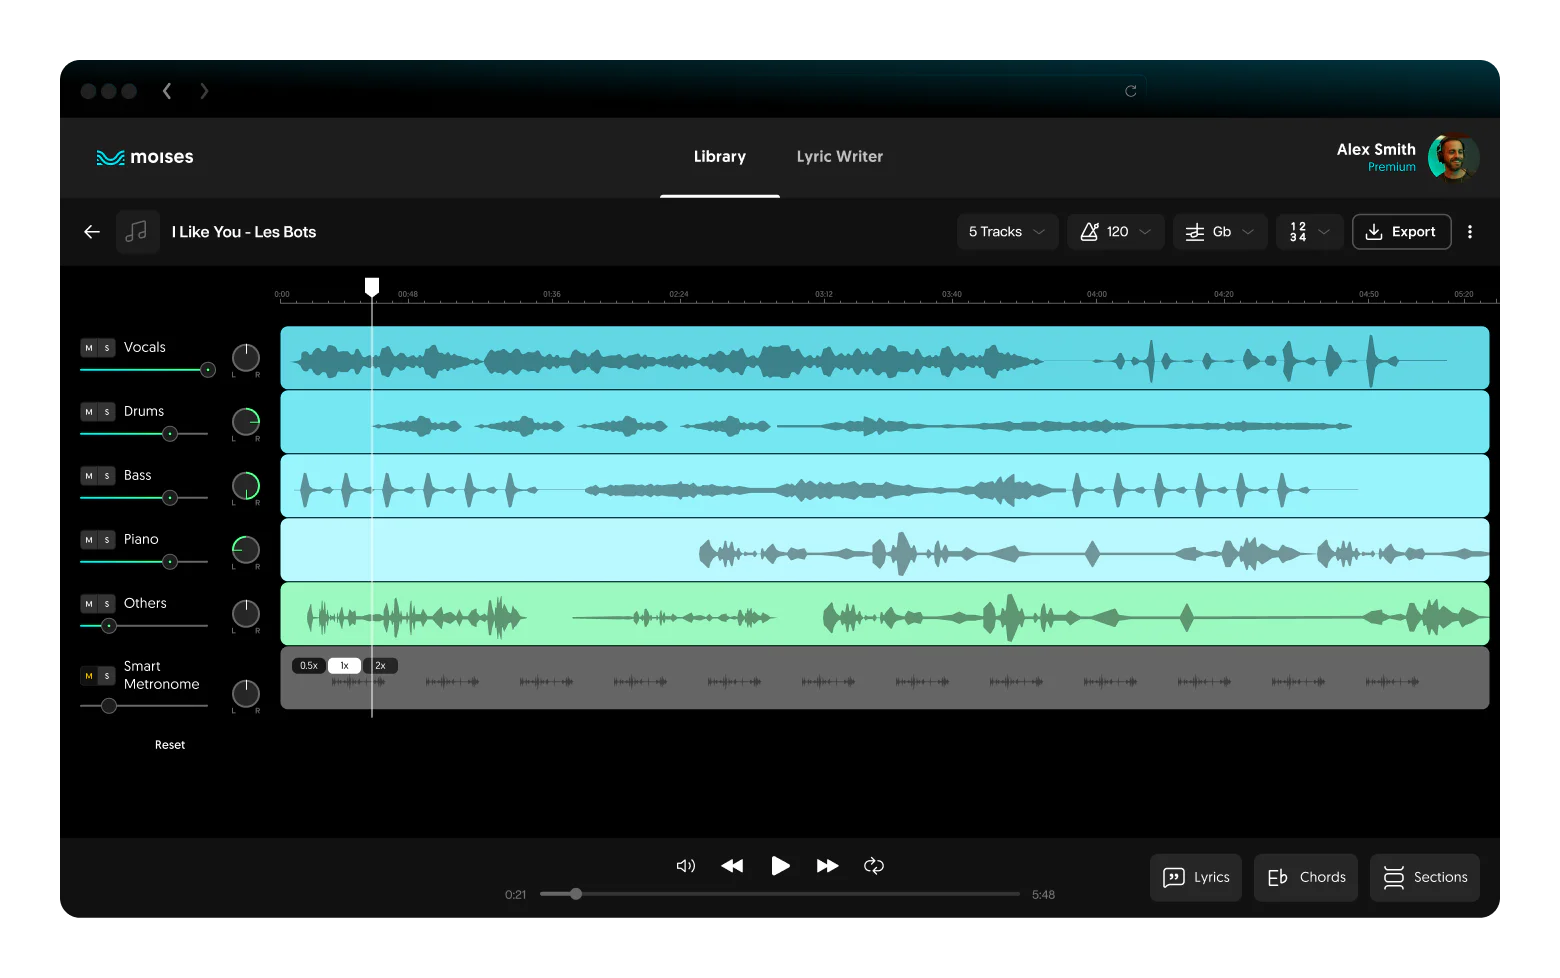Adjust the Others pan knob
Image resolution: width=1560 pixels, height=978 pixels.
click(246, 614)
